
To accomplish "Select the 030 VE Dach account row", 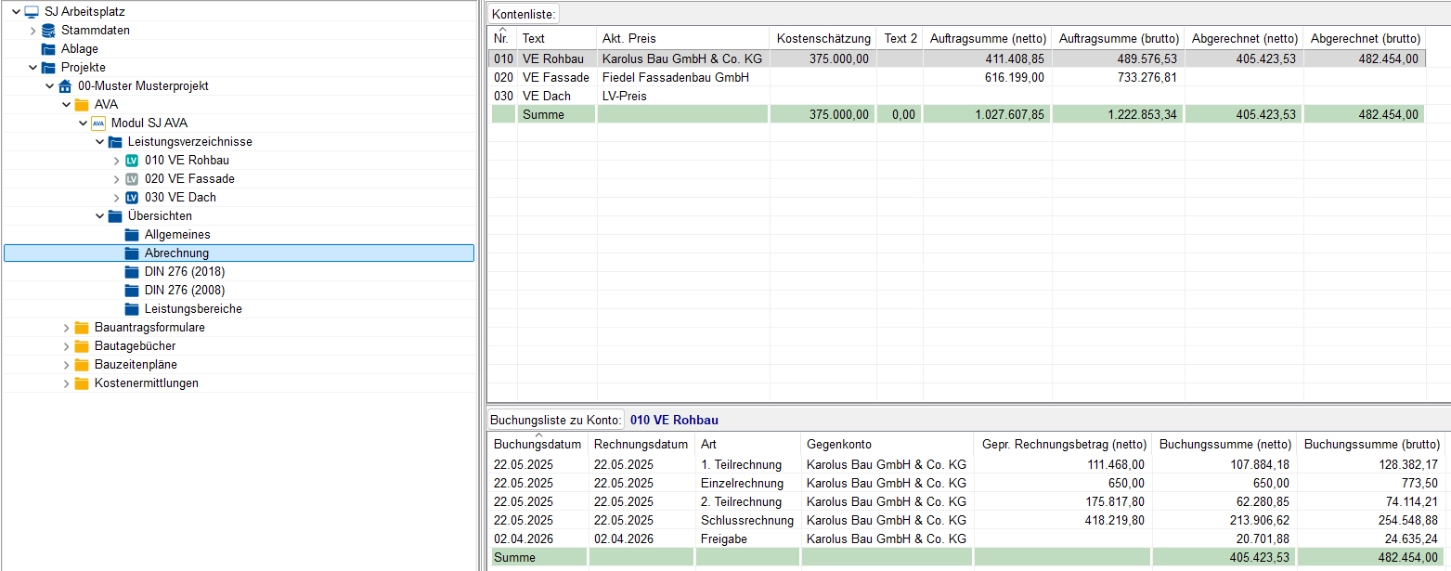I will tap(957, 96).
